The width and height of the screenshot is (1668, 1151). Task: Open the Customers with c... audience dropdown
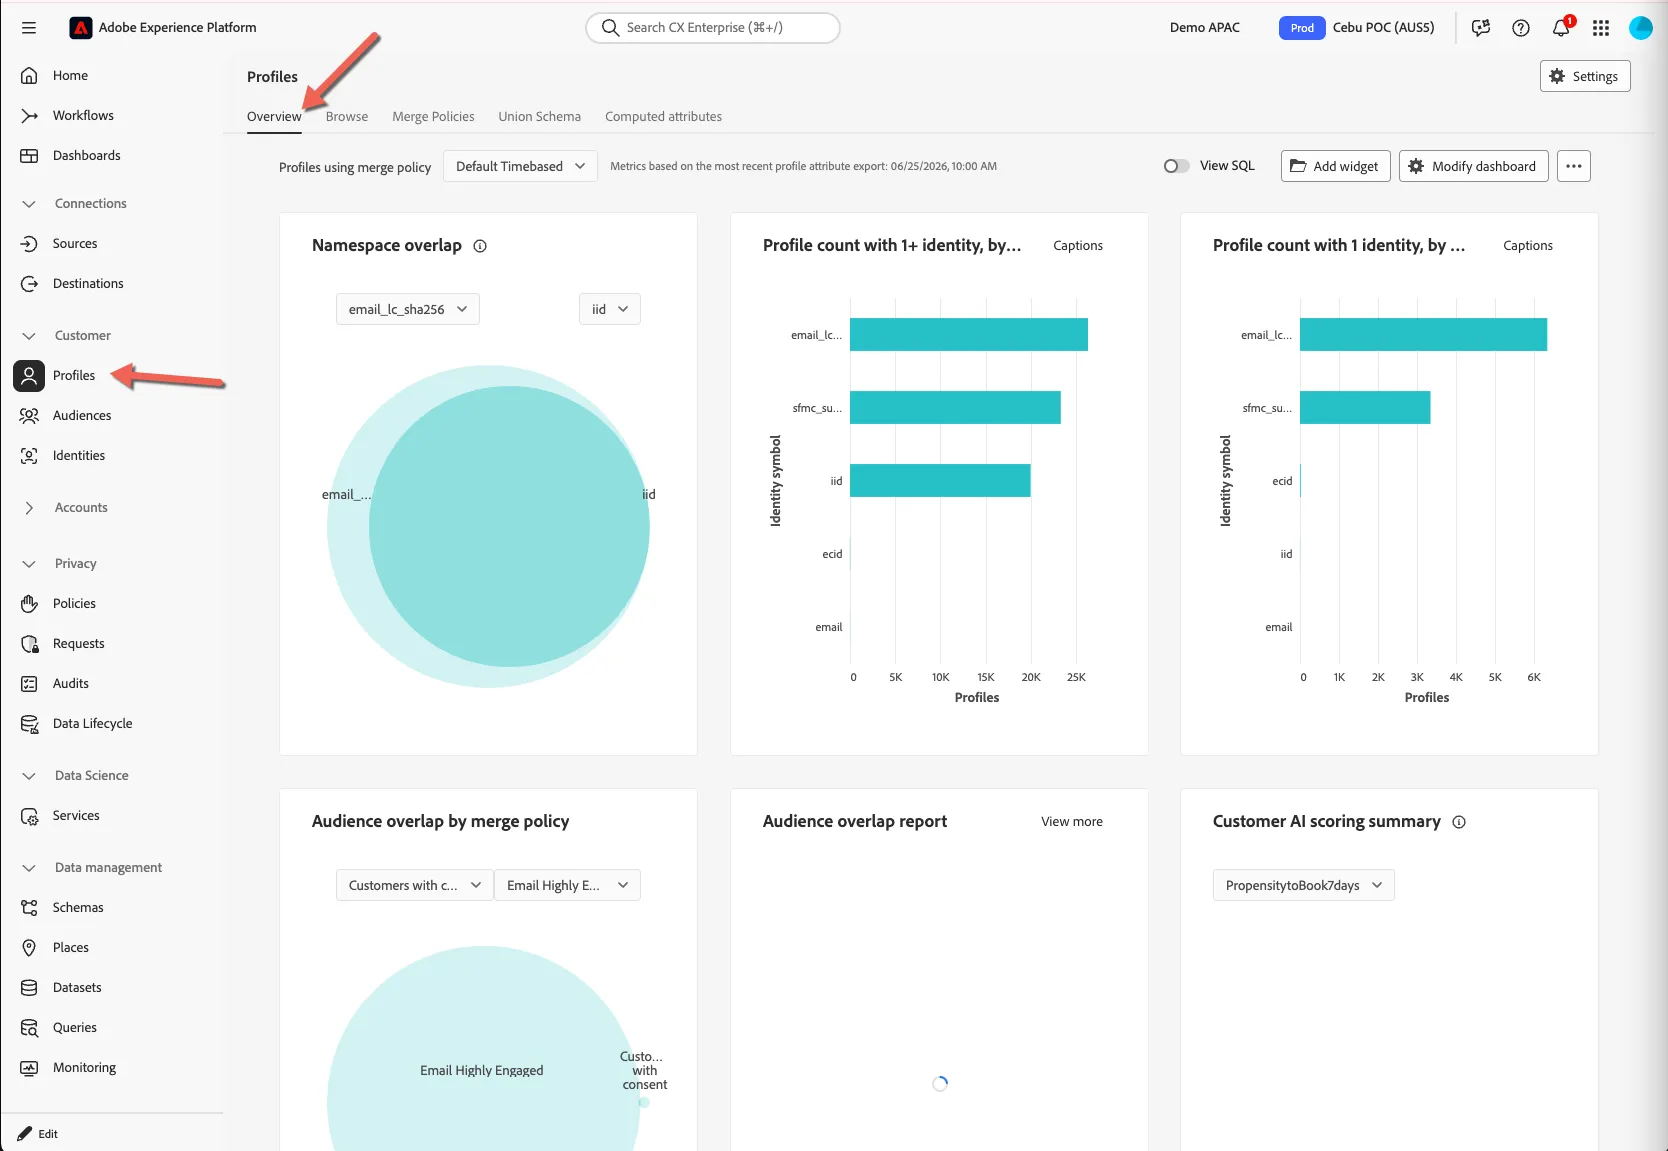tap(415, 885)
